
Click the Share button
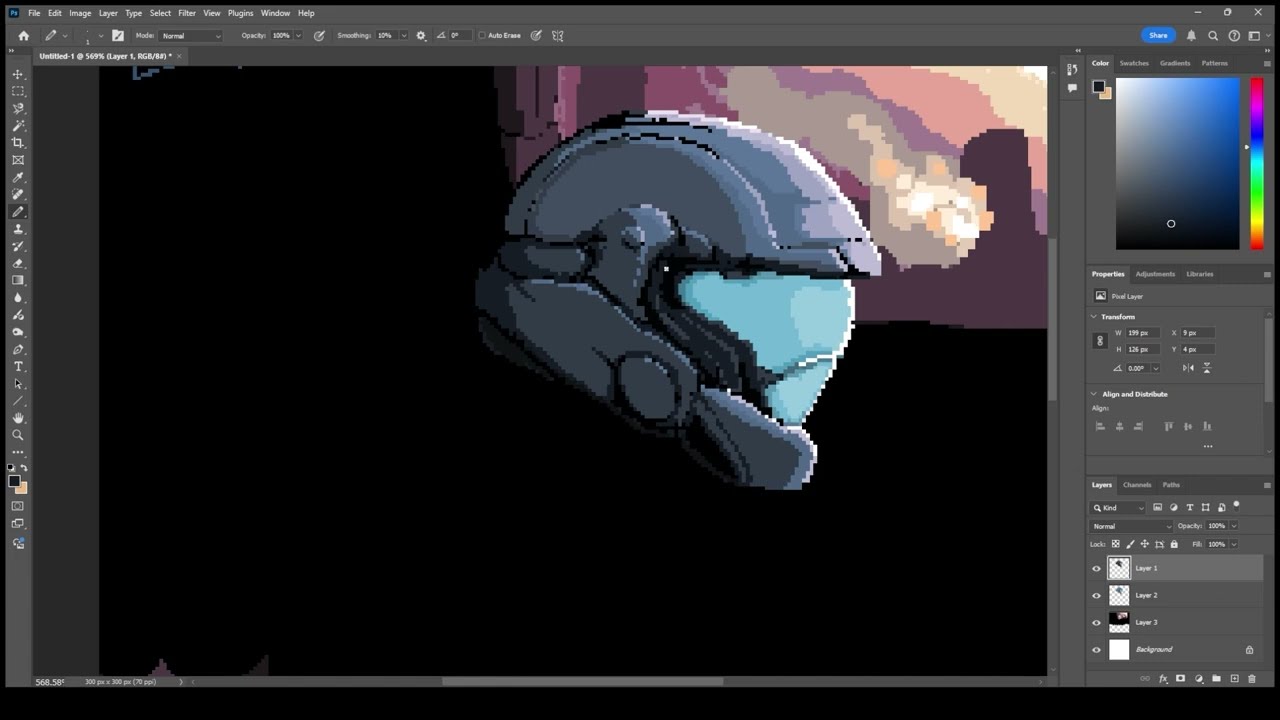1158,35
